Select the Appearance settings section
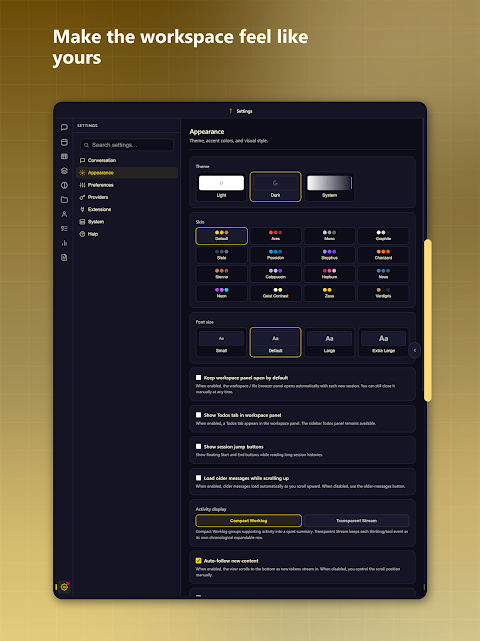Image resolution: width=480 pixels, height=641 pixels. click(127, 173)
